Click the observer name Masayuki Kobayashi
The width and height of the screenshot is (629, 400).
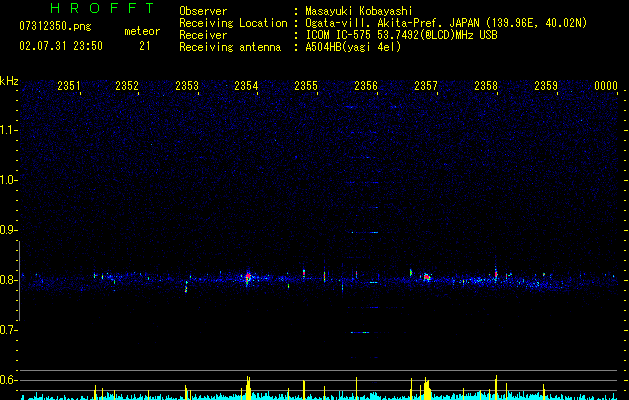359,11
